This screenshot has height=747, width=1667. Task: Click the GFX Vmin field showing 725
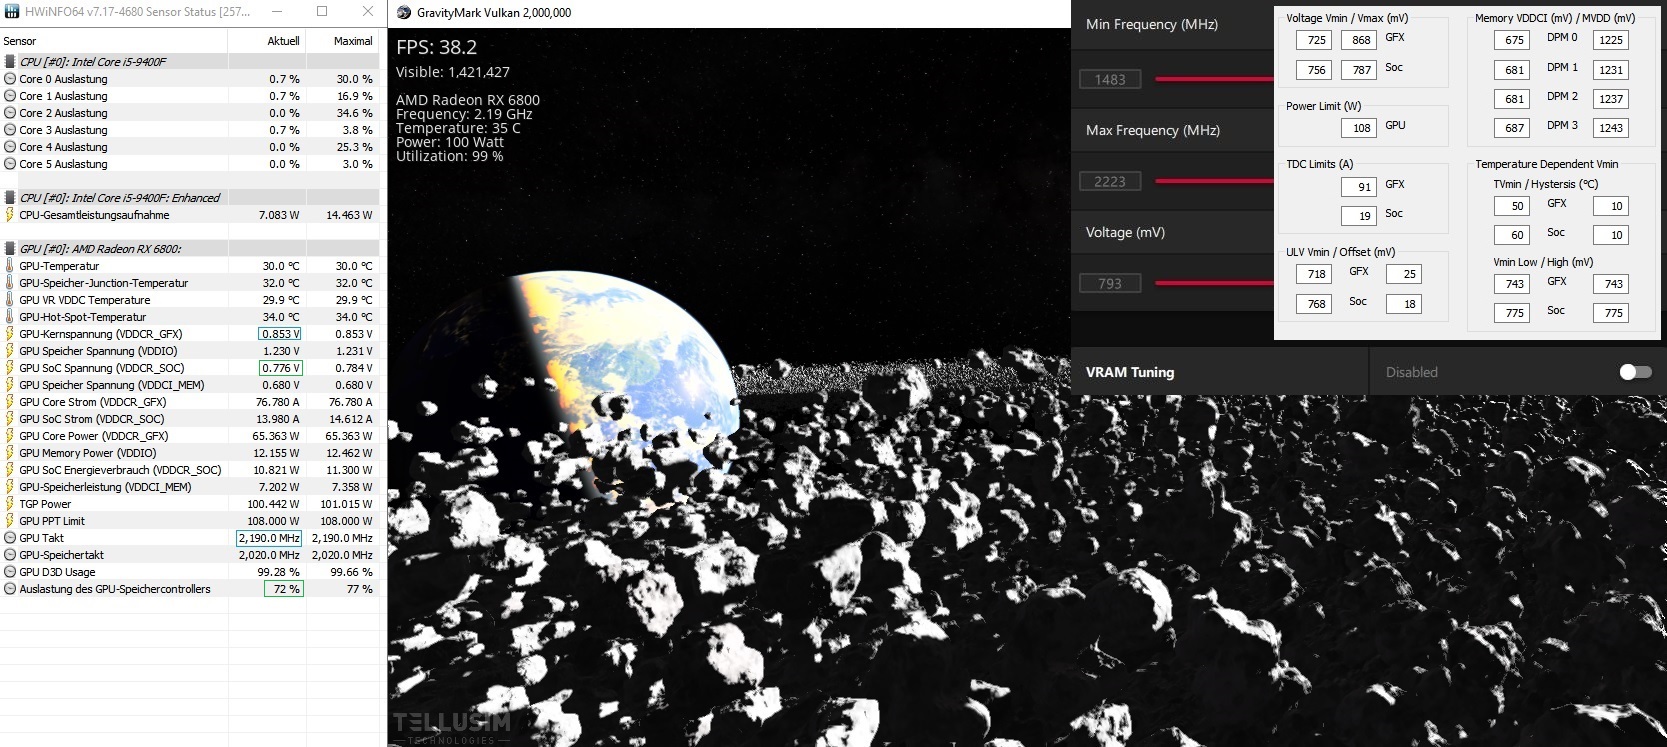[1314, 40]
